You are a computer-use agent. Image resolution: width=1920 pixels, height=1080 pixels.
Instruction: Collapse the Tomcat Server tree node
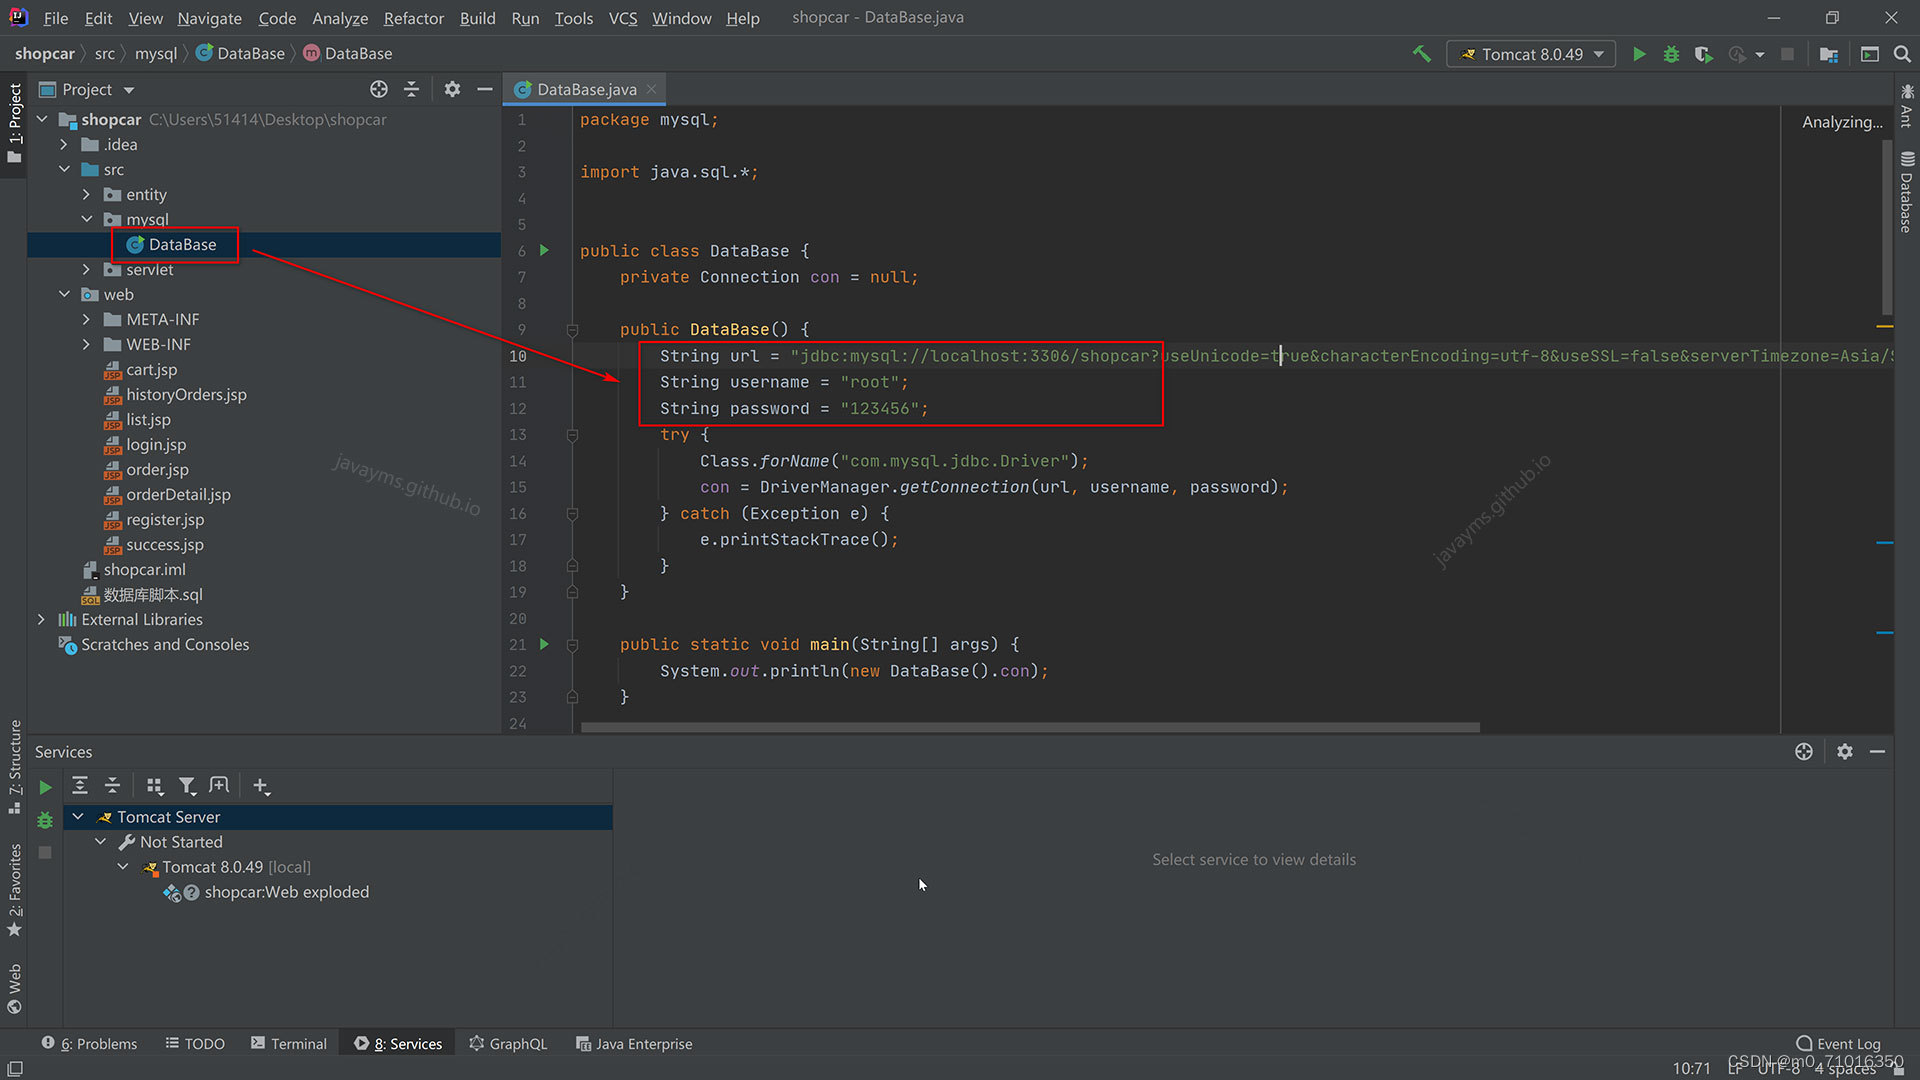[x=78, y=817]
